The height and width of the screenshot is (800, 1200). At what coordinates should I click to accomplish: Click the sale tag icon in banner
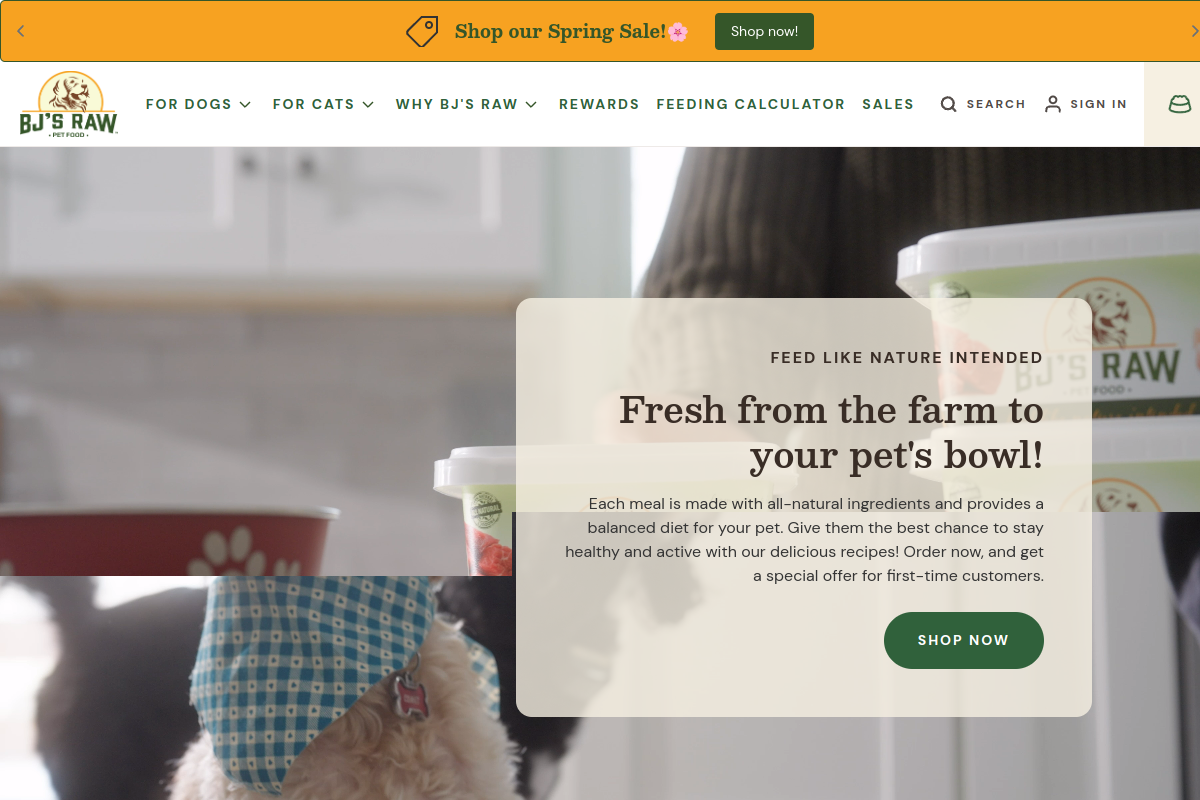pyautogui.click(x=422, y=31)
